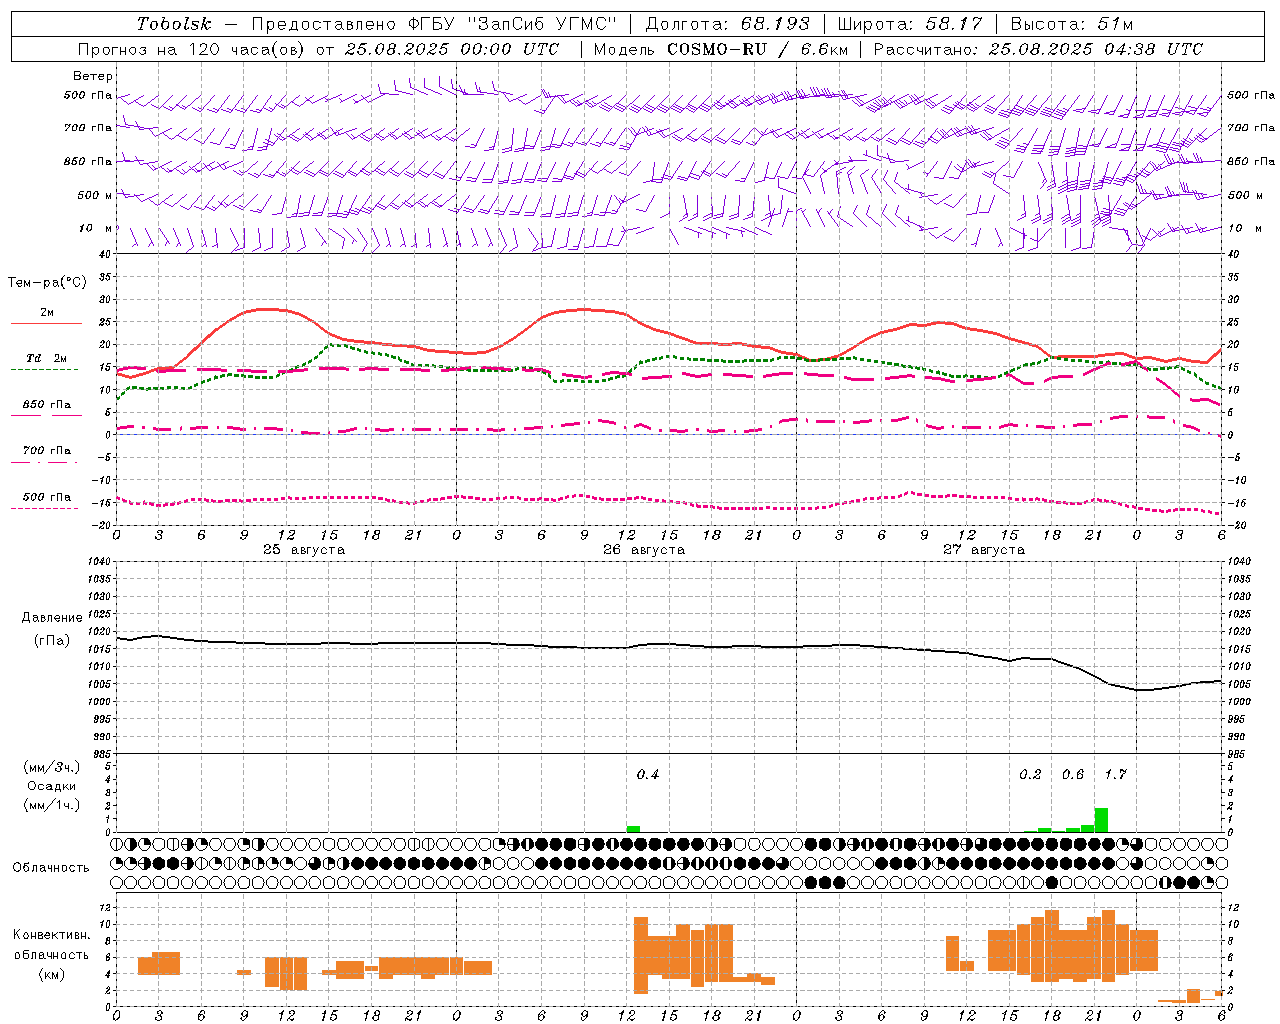
Task: Click the red line swatch under the '2м' legend
Action: tap(46, 323)
